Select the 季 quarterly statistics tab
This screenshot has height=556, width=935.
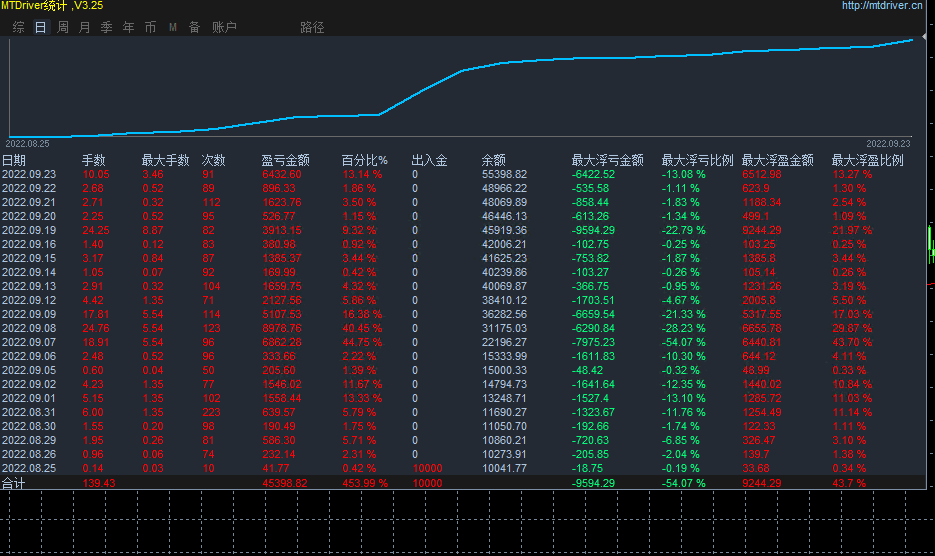point(106,27)
